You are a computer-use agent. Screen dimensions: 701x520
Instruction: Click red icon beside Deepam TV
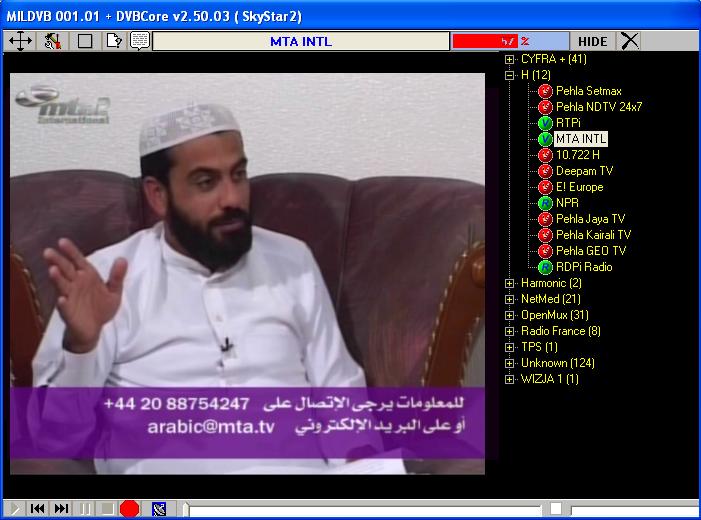545,171
